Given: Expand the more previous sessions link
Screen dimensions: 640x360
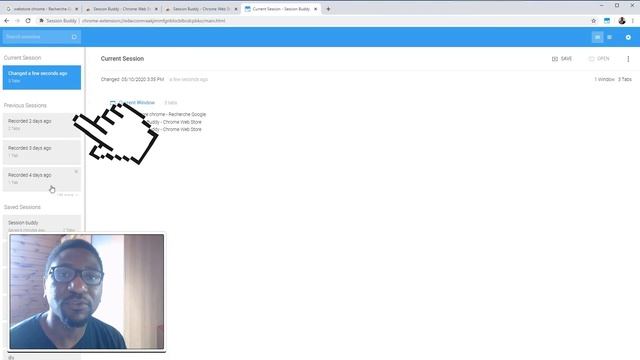Looking at the screenshot, I should point(67,195).
